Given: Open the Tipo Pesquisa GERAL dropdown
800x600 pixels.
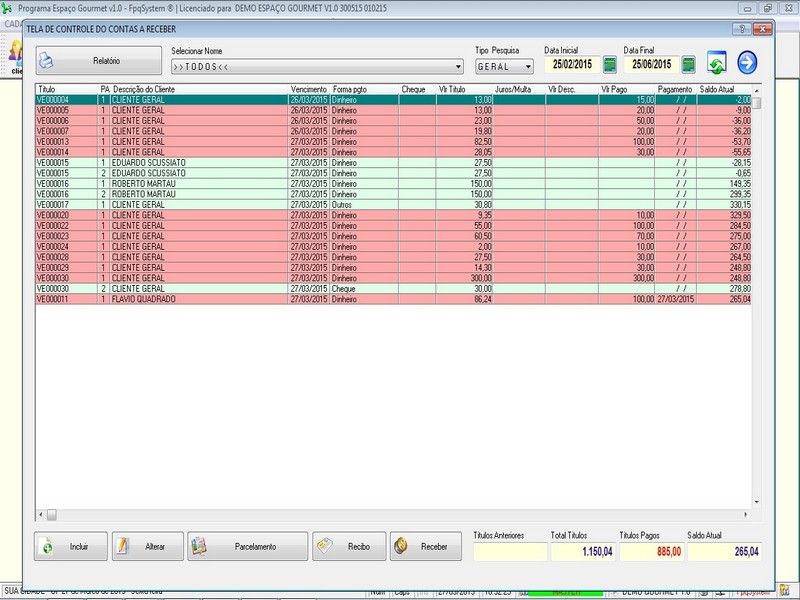Looking at the screenshot, I should click(x=529, y=67).
